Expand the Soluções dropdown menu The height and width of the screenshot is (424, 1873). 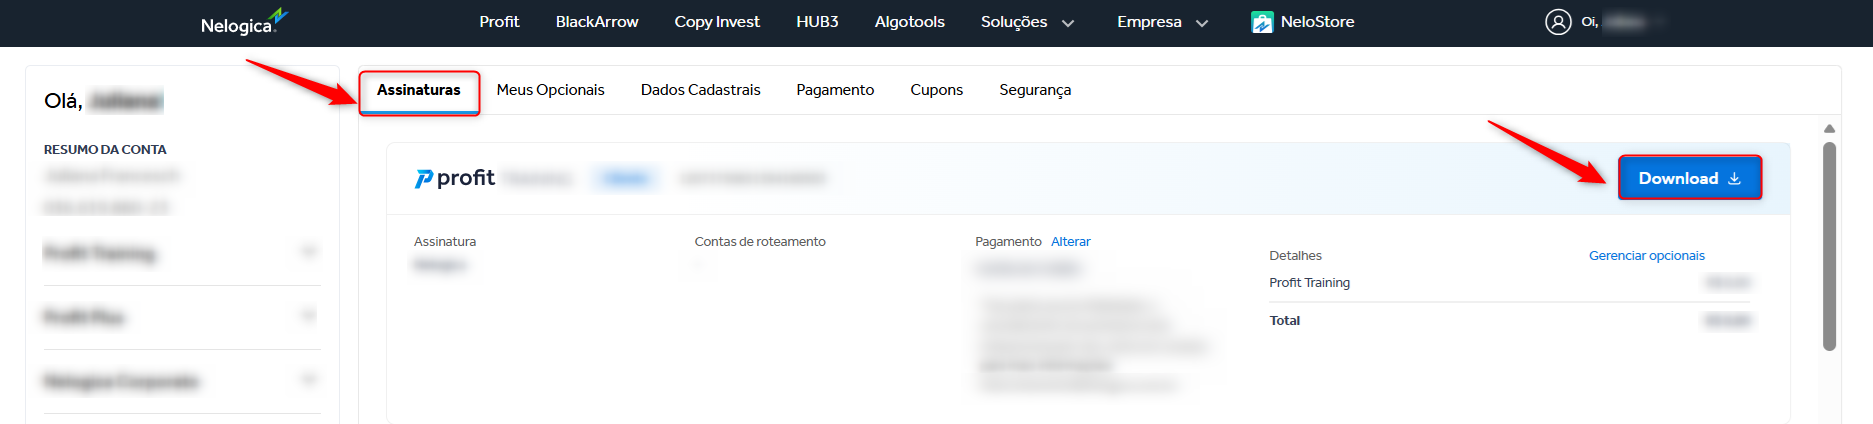pyautogui.click(x=1027, y=22)
